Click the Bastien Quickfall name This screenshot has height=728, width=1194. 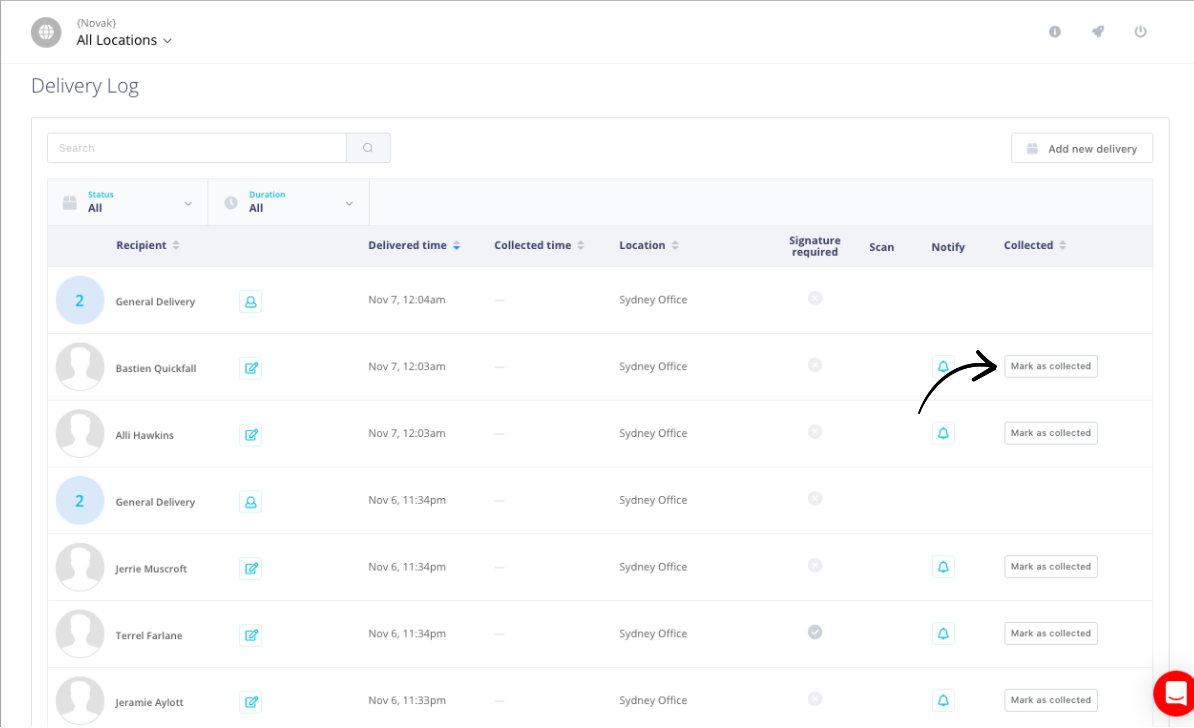pos(156,369)
